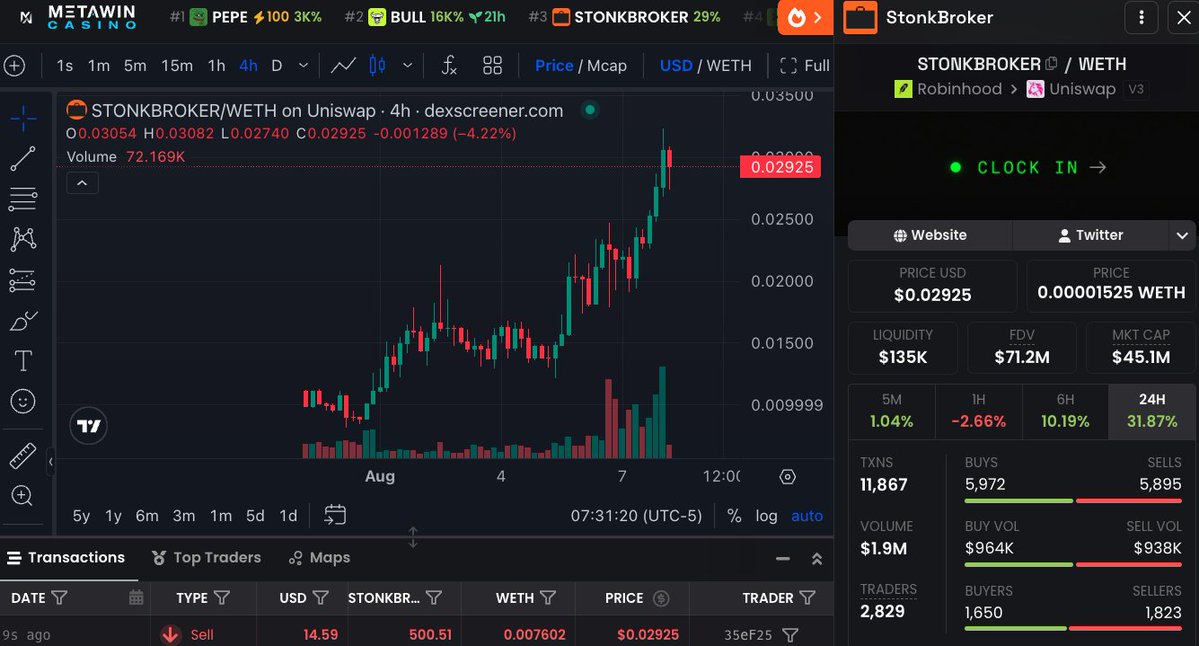Select the 24H stats tab
The height and width of the screenshot is (646, 1199).
[1152, 411]
